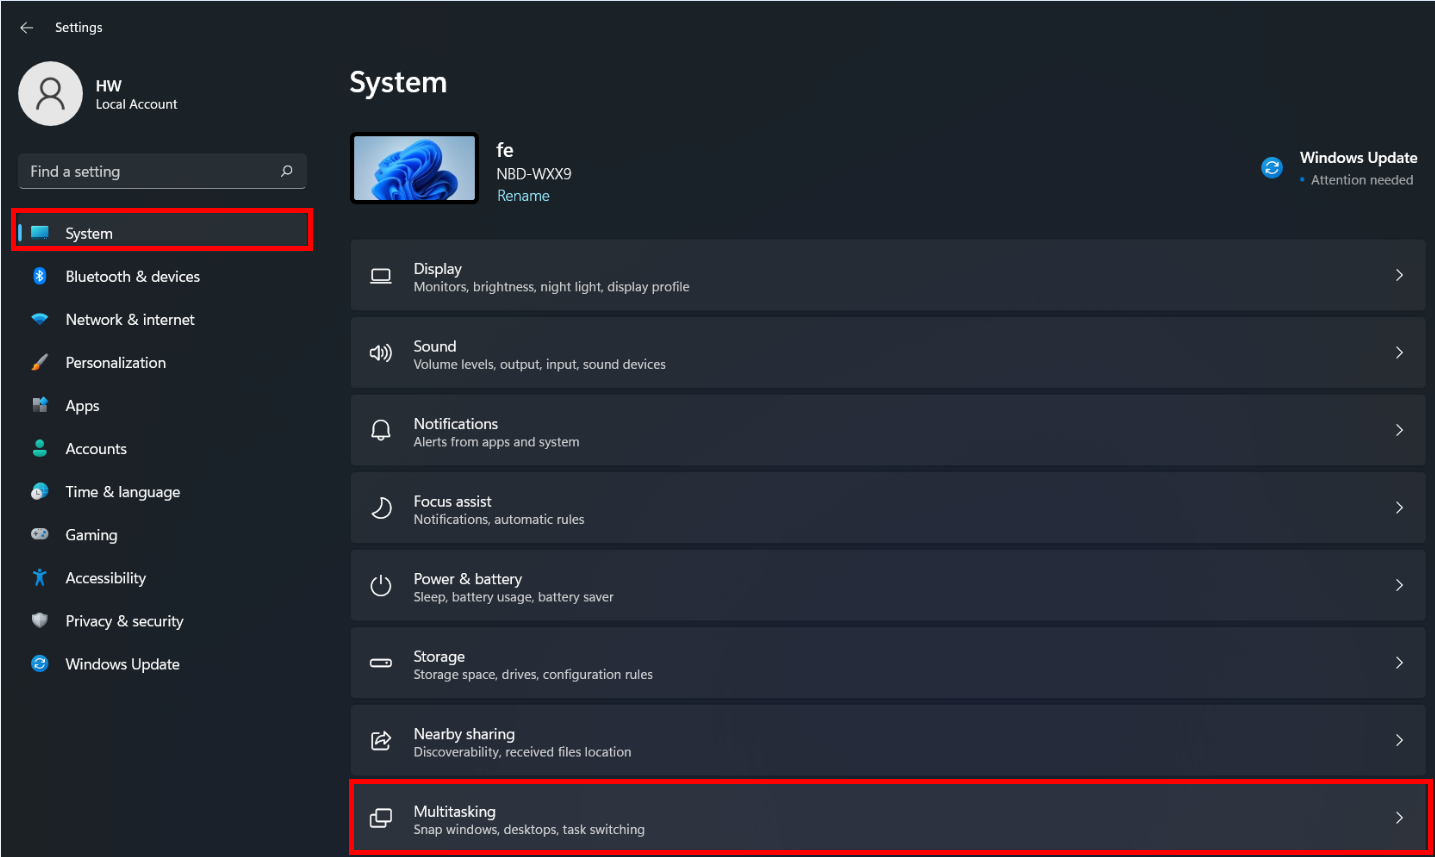
Task: Click the System monitor icon in sidebar
Action: (x=40, y=233)
